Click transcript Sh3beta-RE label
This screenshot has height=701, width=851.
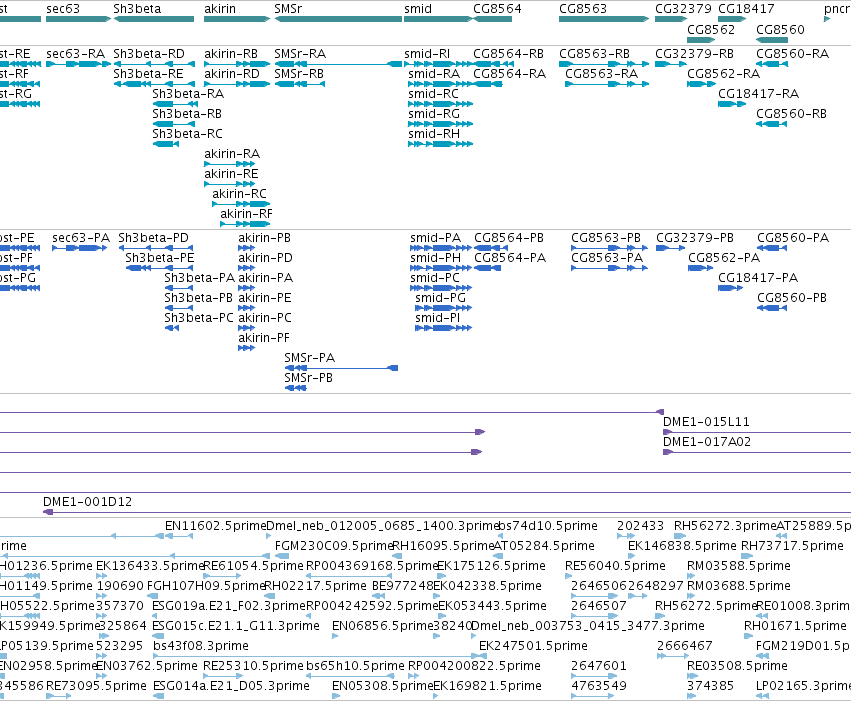click(x=148, y=74)
